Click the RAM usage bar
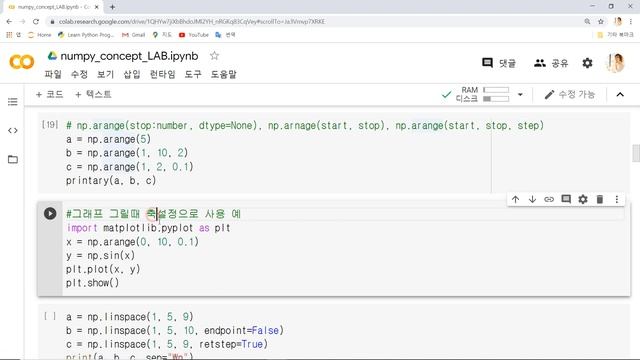The image size is (640, 360). 496,90
